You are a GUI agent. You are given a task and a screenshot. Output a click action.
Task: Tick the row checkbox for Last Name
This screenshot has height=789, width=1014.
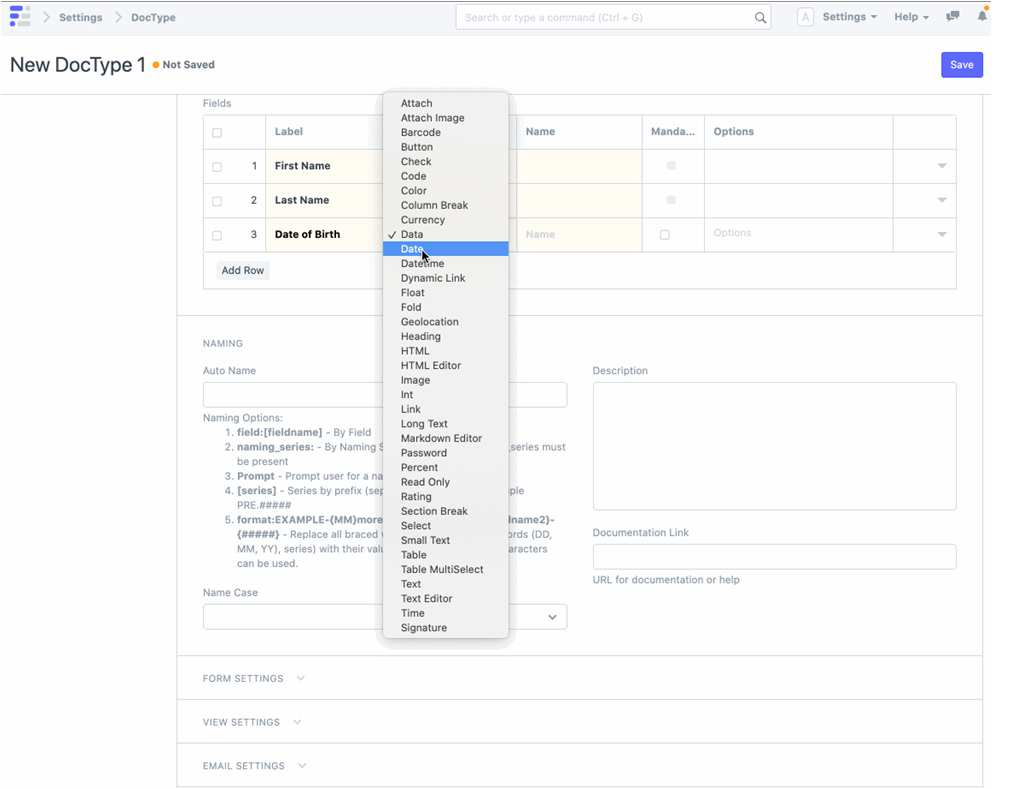pos(217,201)
